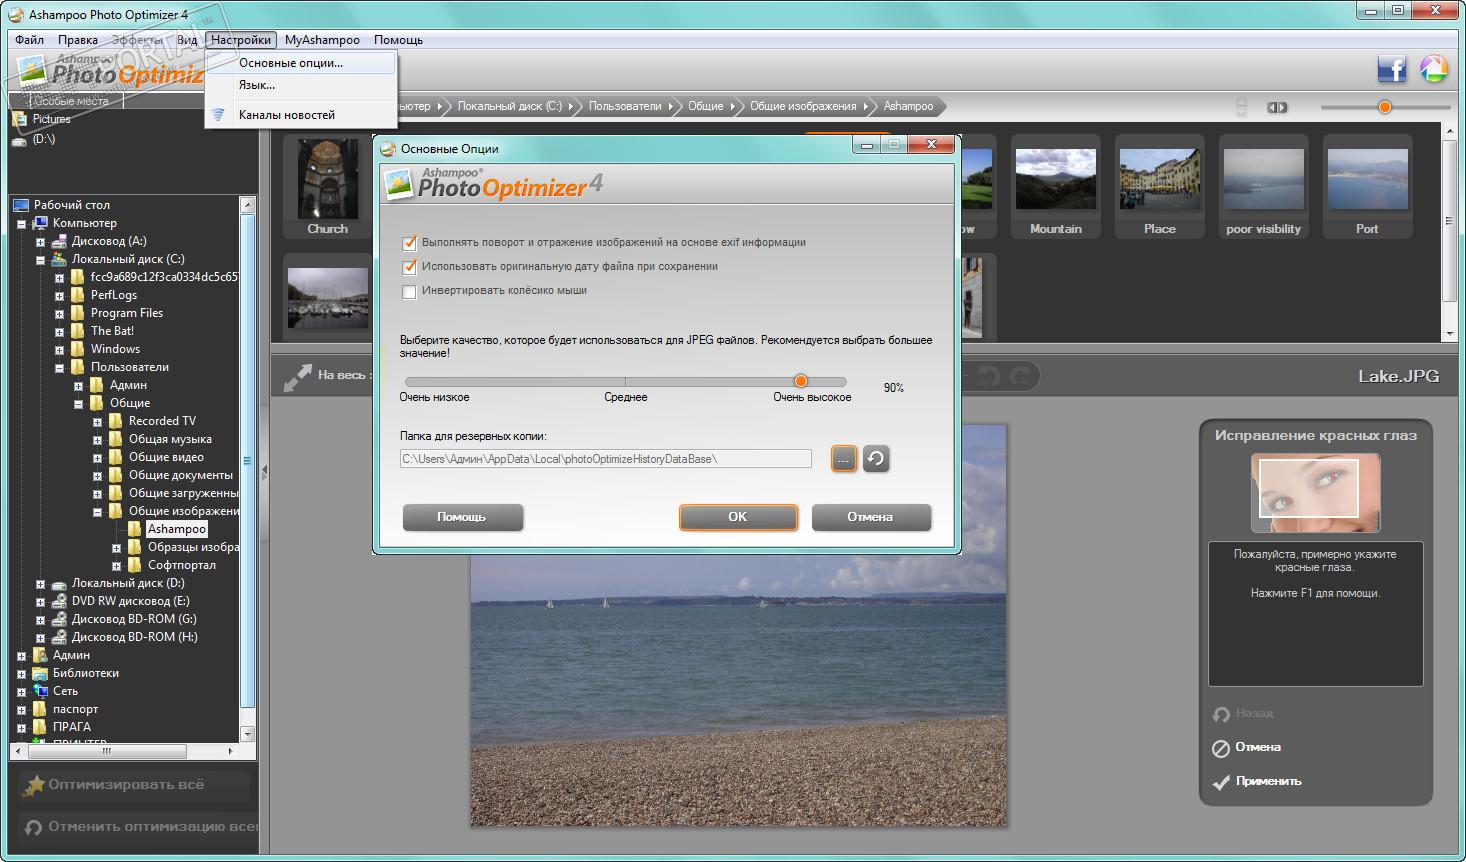Click Общие изображения in the breadcrumb path
This screenshot has height=862, width=1466.
[803, 106]
